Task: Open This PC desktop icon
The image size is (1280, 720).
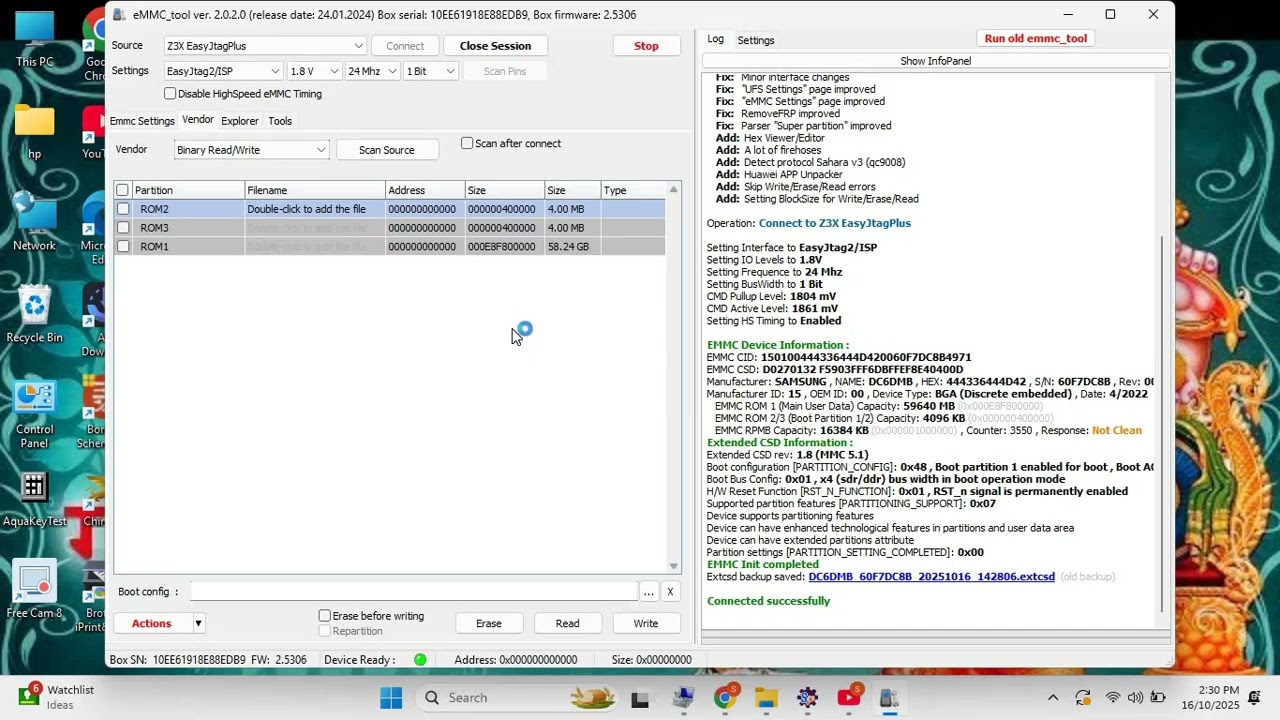Action: (34, 38)
